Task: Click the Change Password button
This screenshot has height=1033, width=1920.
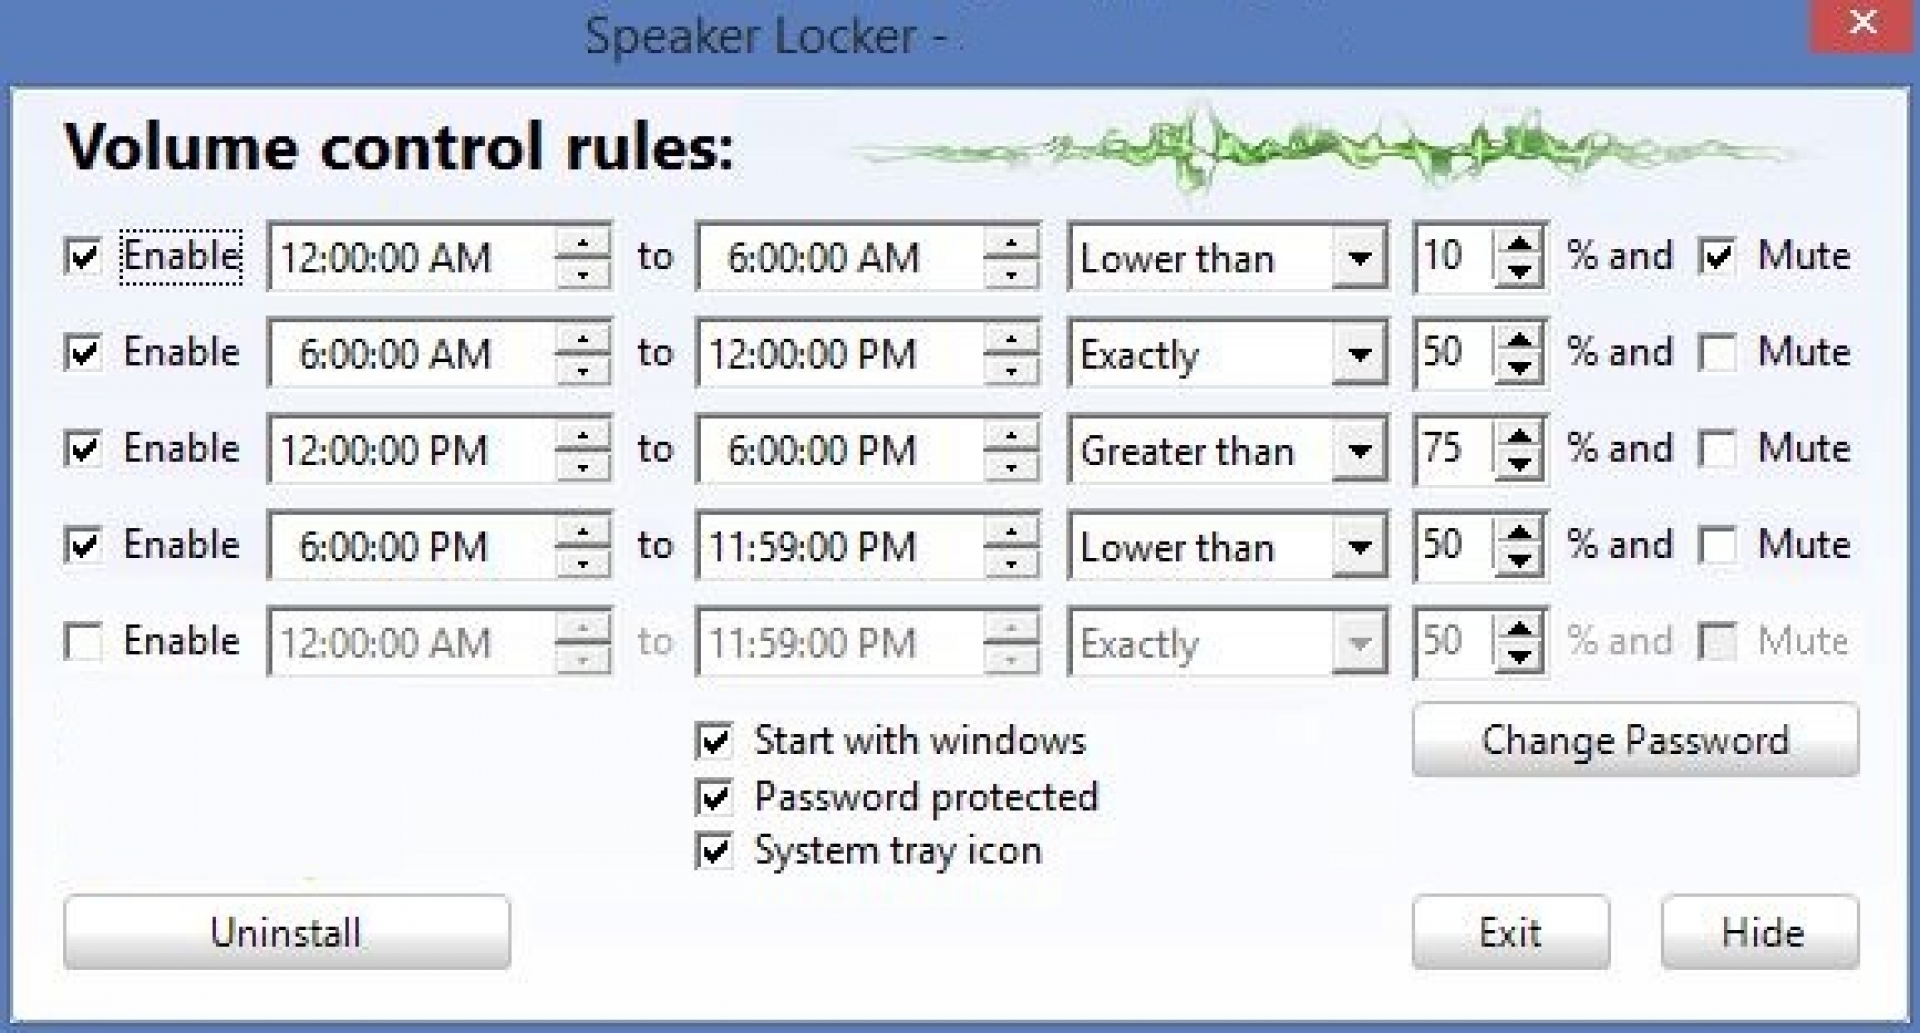Action: [x=1634, y=740]
